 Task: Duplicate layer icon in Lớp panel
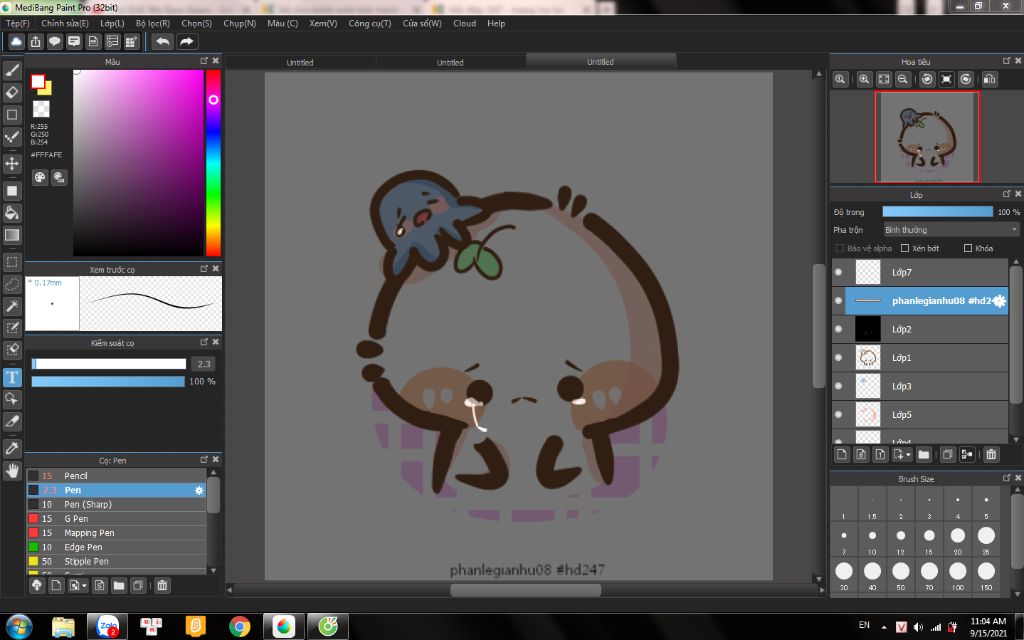[x=948, y=454]
